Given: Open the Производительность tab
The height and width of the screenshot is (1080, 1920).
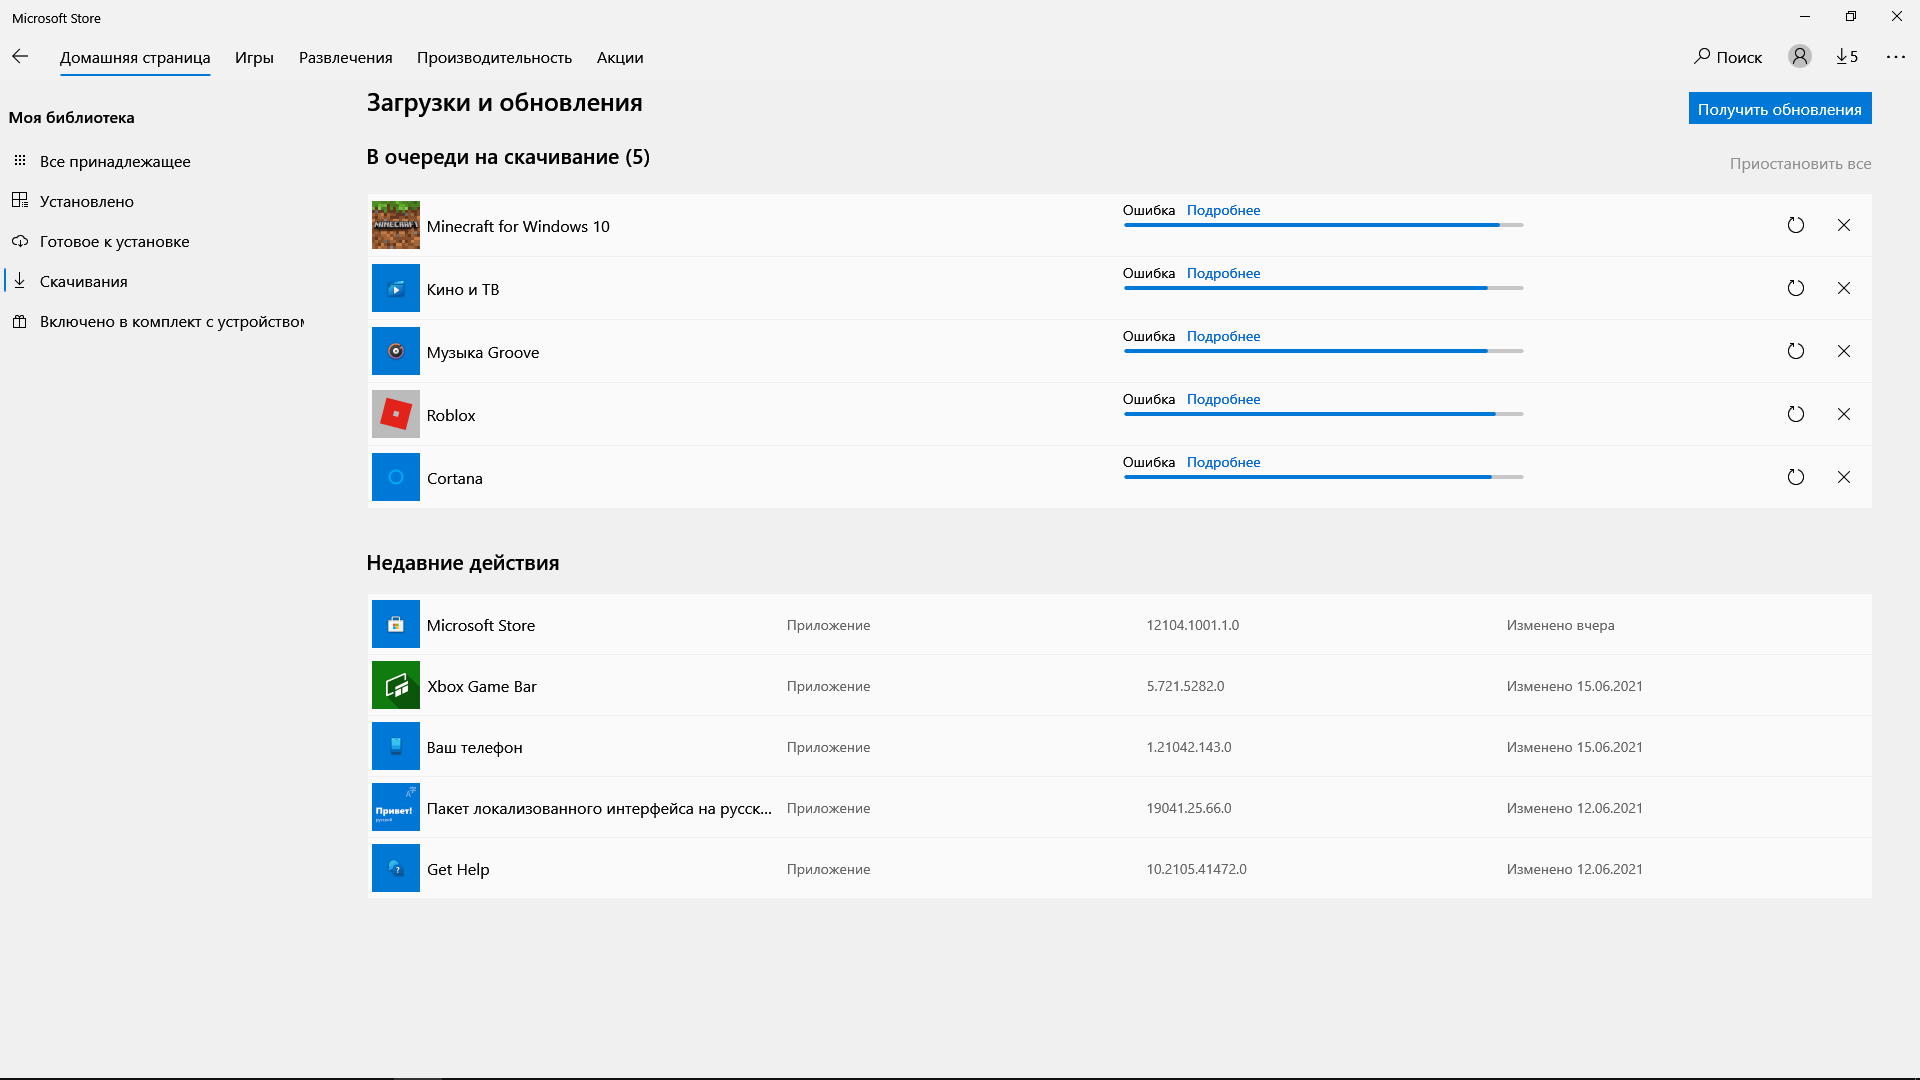Looking at the screenshot, I should click(x=494, y=57).
